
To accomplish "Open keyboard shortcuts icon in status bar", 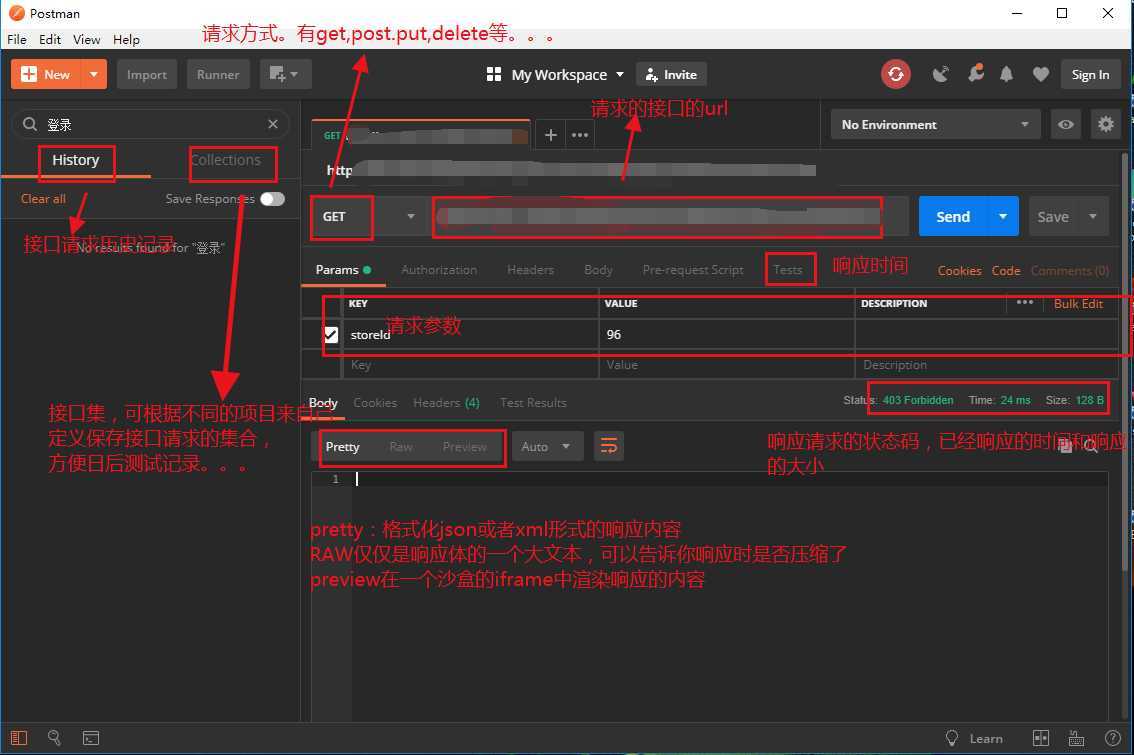I will (x=1076, y=738).
